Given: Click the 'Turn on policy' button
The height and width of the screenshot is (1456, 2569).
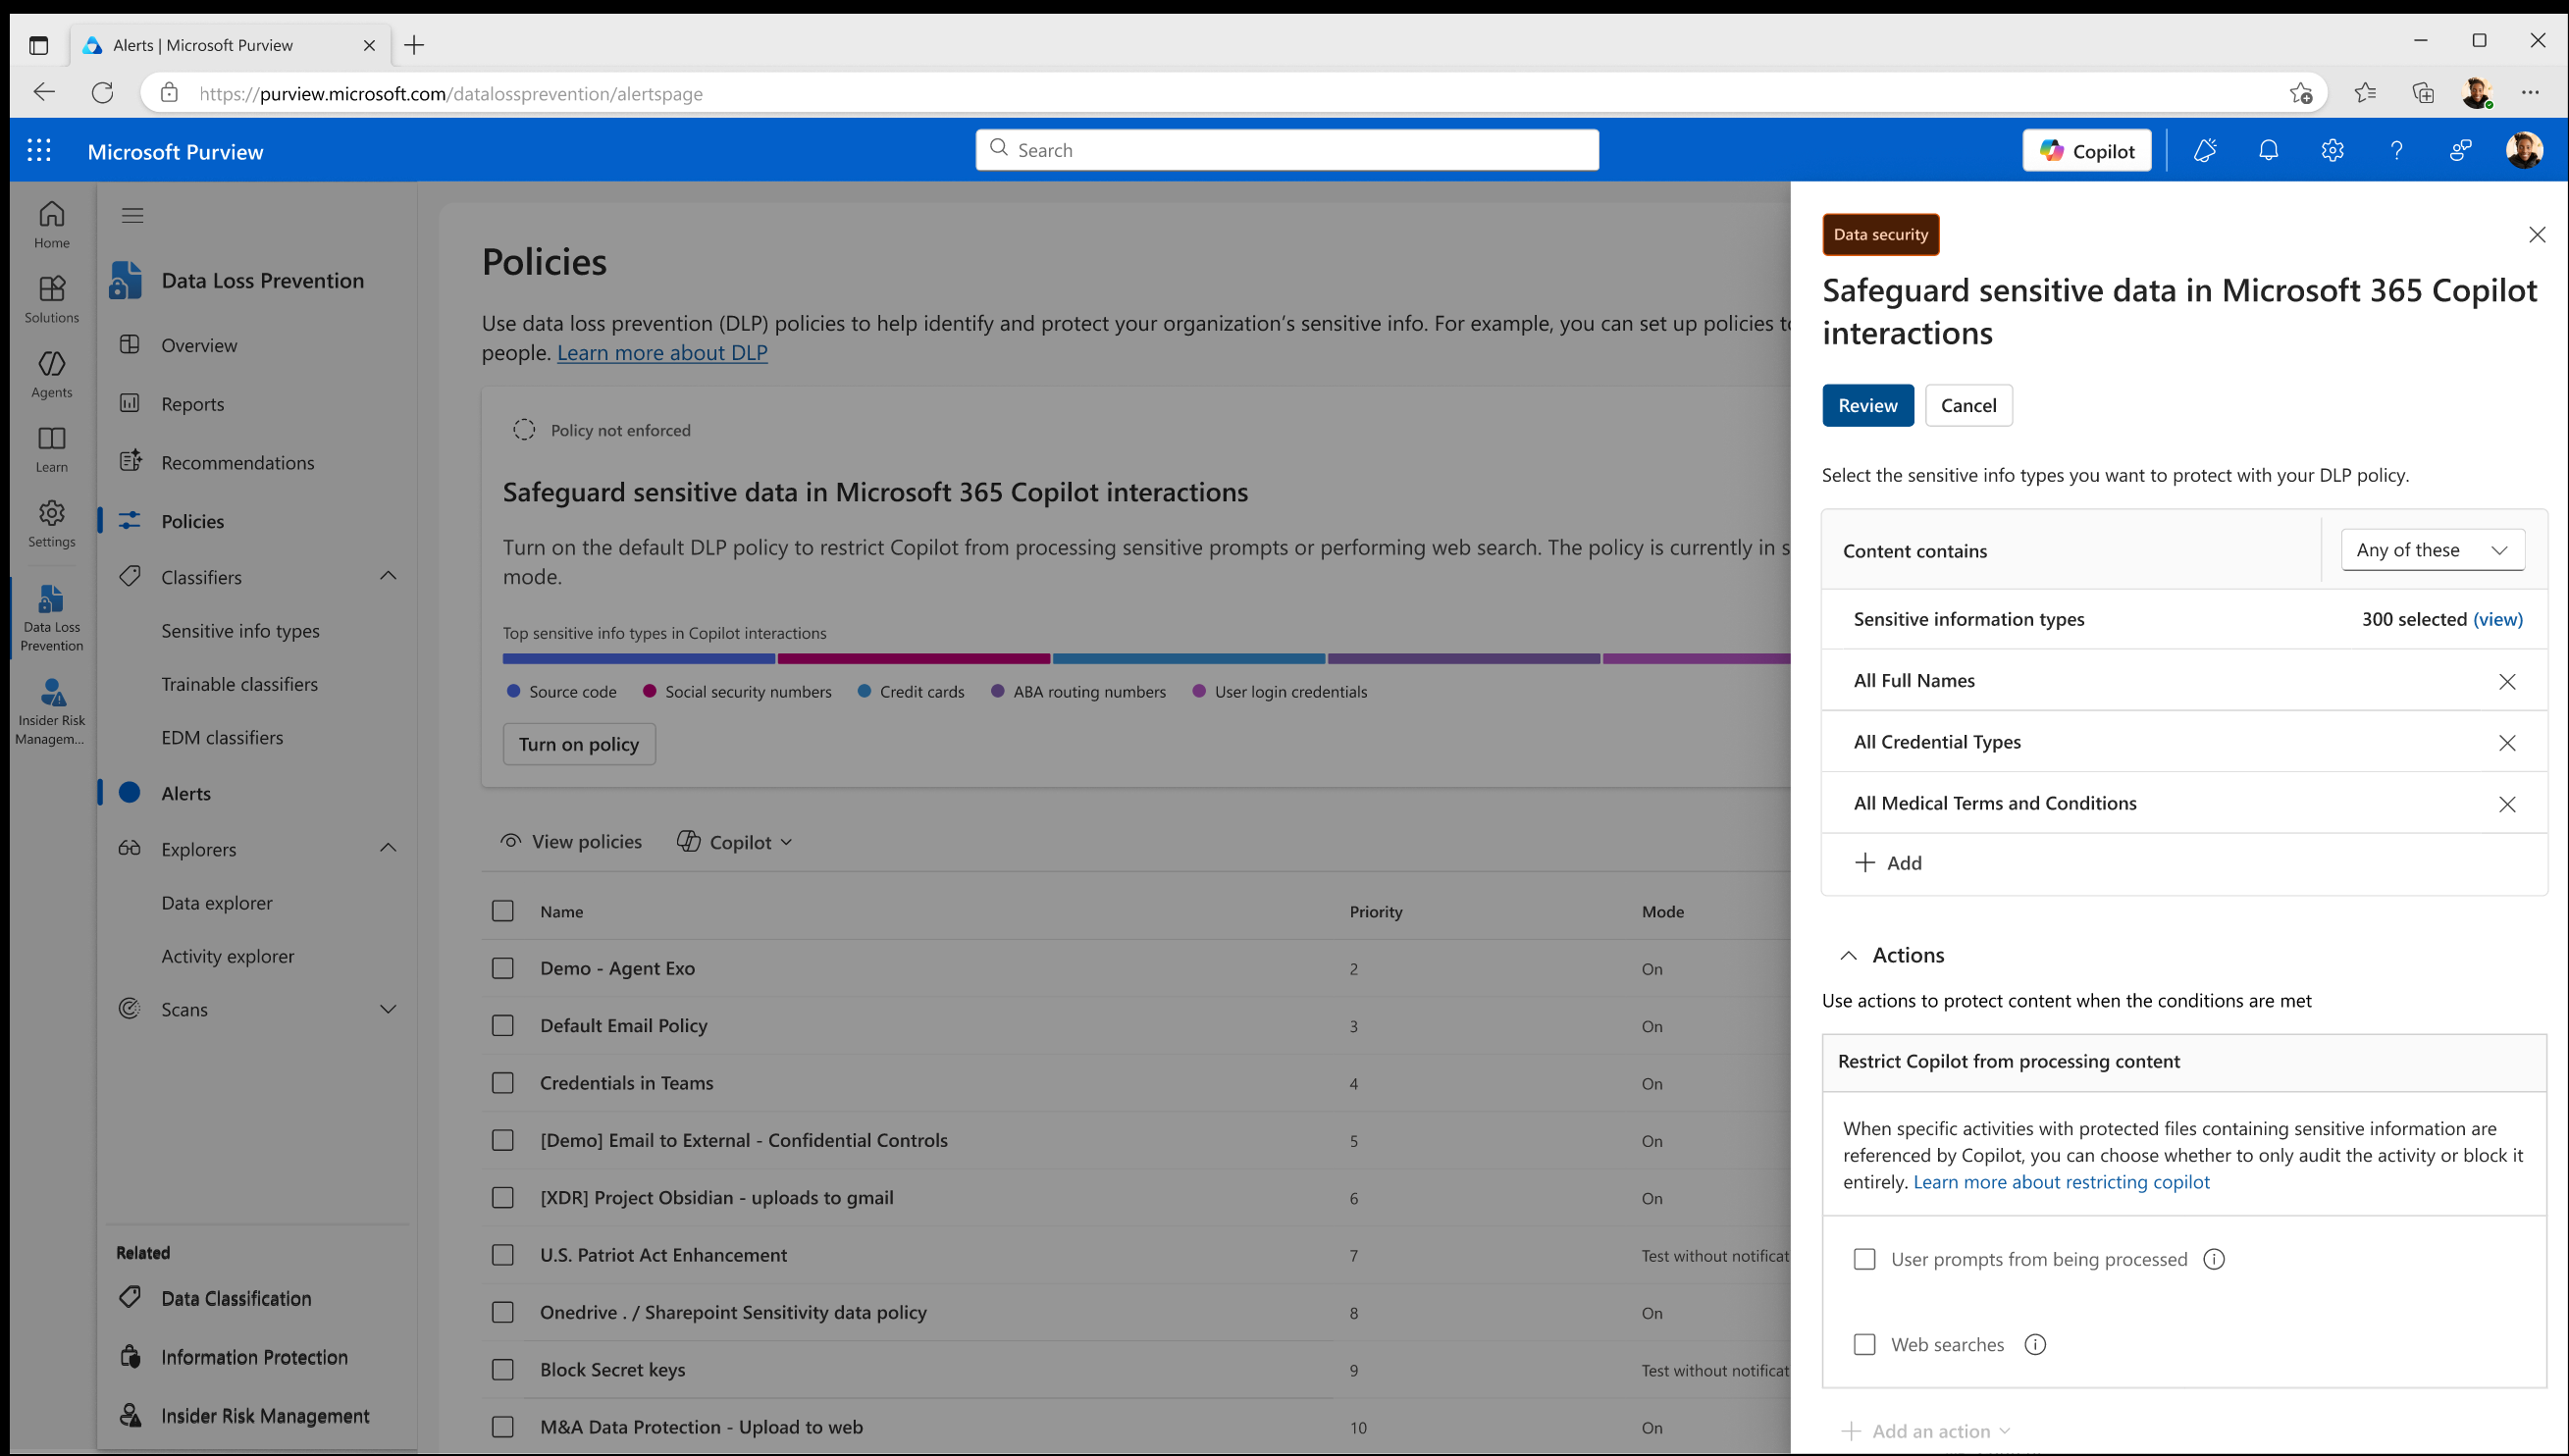Looking at the screenshot, I should (x=578, y=743).
